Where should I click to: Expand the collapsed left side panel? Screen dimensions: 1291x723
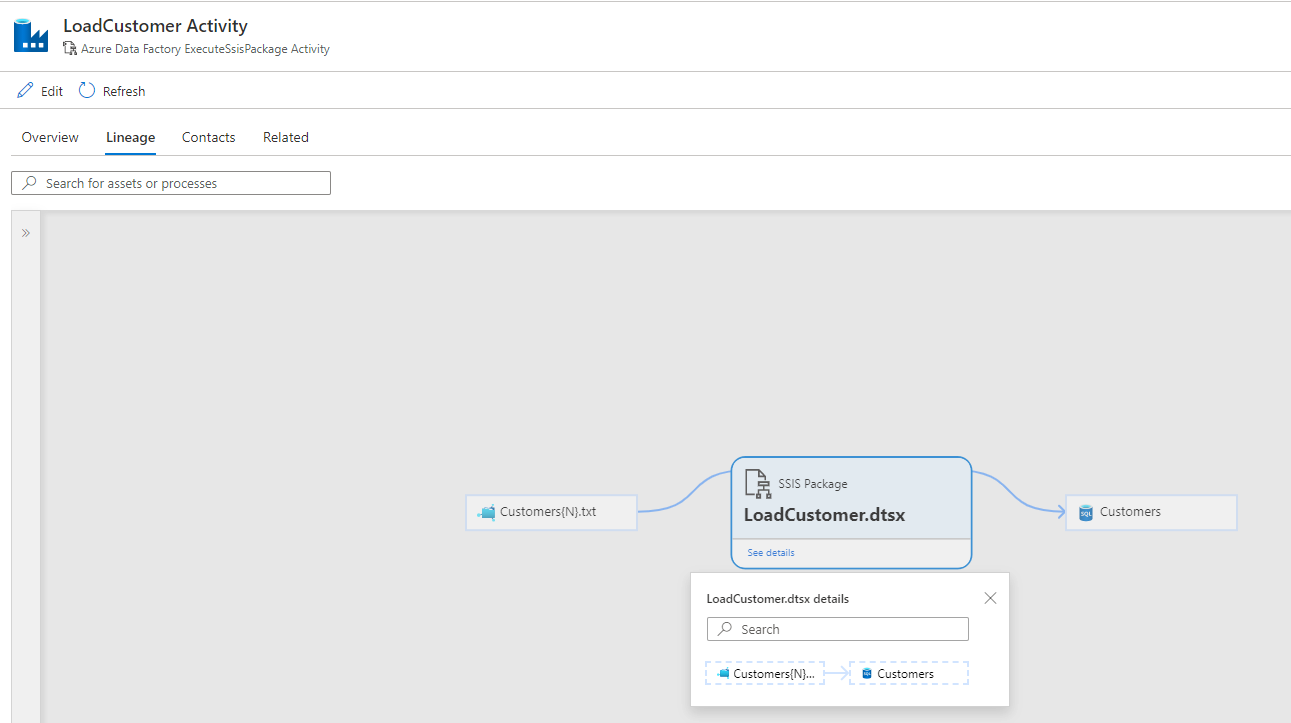point(26,233)
